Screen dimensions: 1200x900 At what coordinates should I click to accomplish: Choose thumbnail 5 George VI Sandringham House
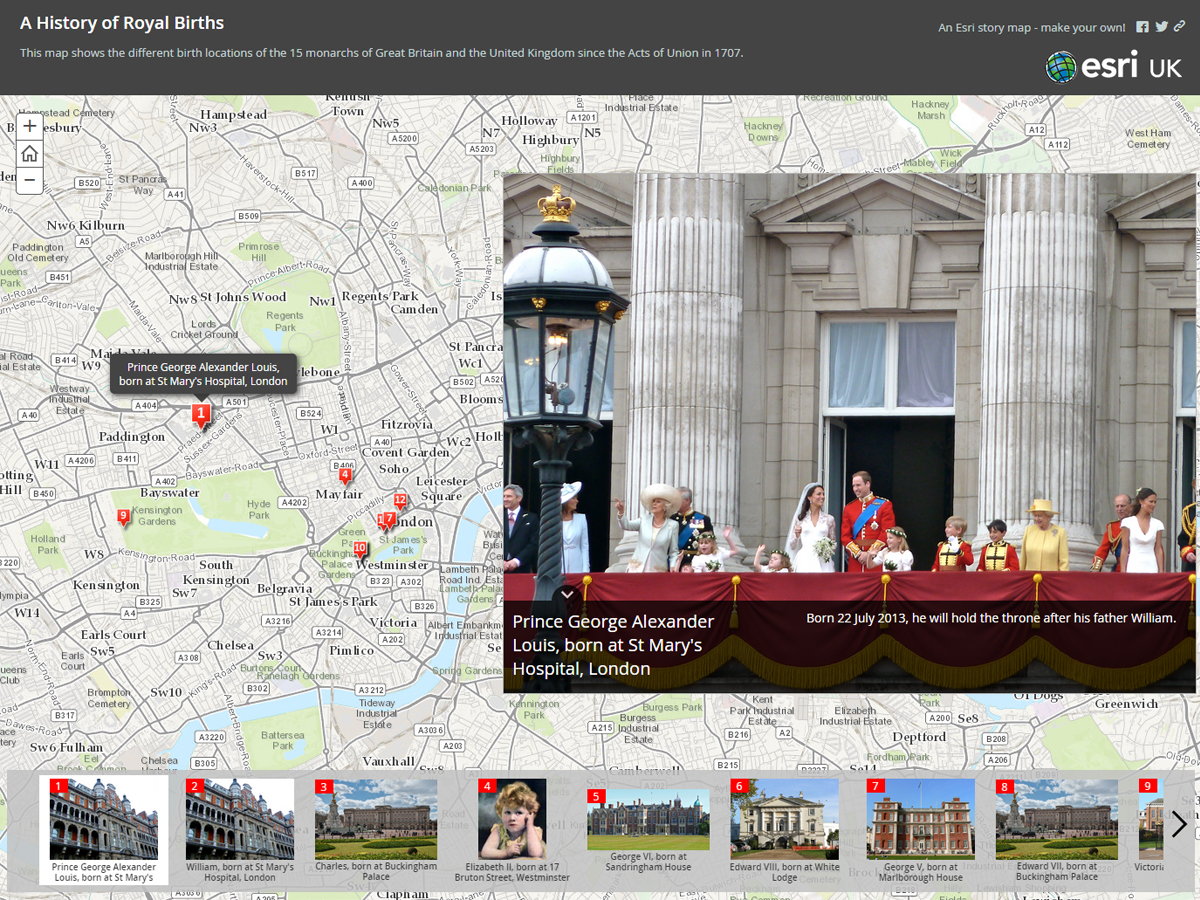[x=648, y=830]
